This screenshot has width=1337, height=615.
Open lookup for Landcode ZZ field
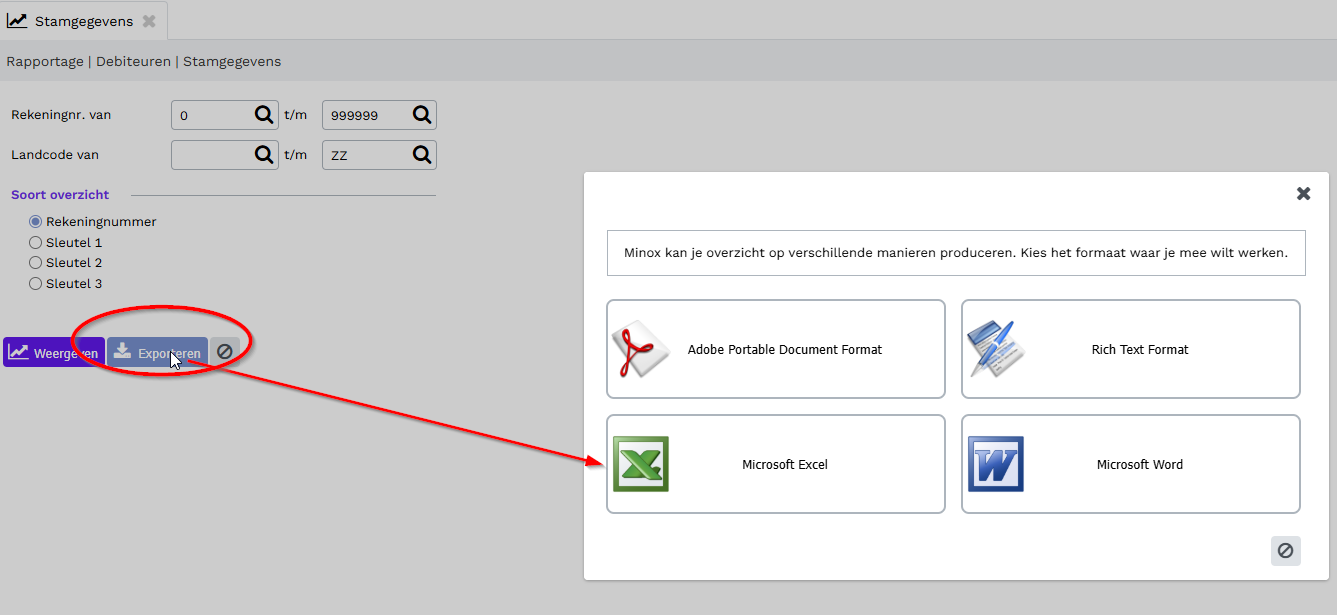coord(422,155)
